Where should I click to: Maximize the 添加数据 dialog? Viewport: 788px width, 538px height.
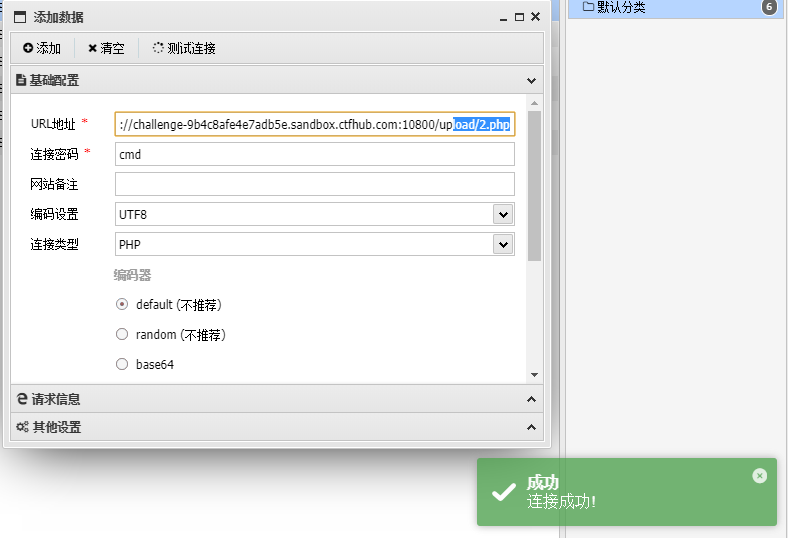(520, 17)
